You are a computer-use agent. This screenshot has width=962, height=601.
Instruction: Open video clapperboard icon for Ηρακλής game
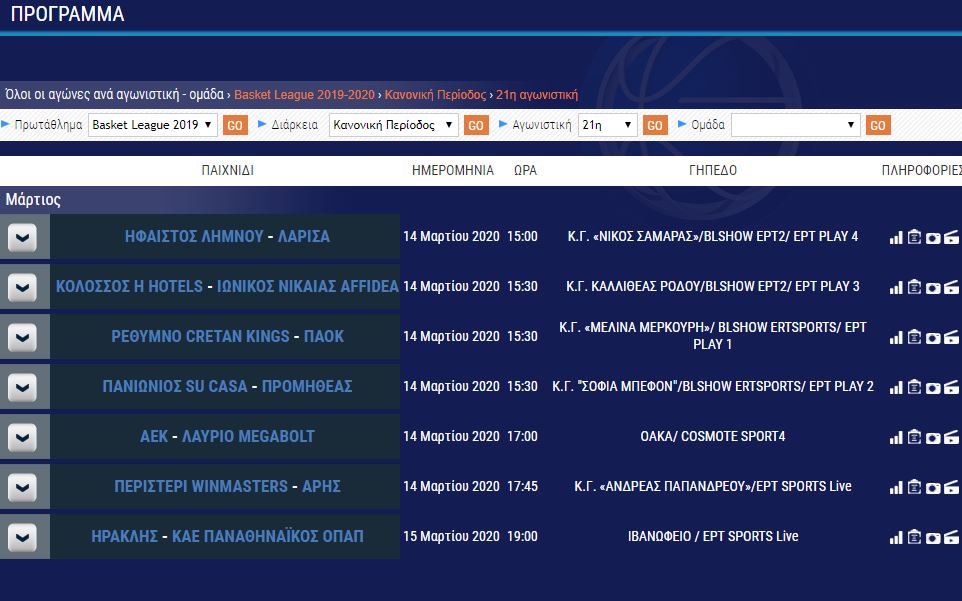coord(951,537)
